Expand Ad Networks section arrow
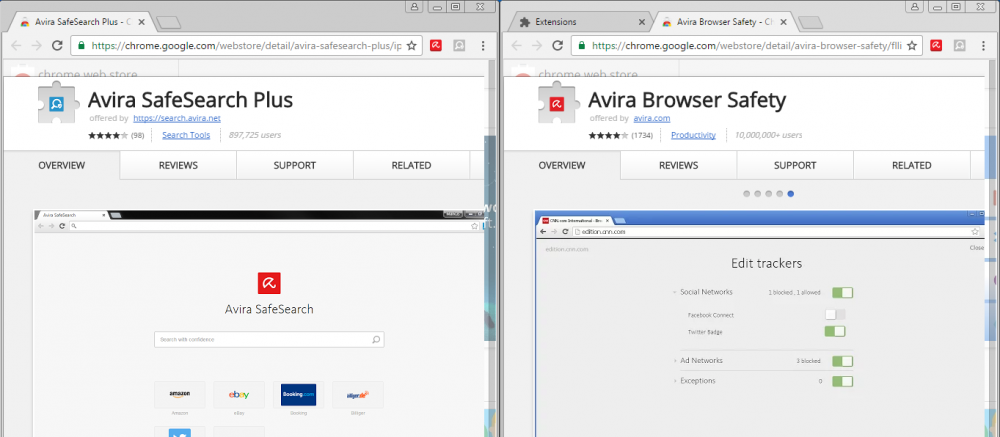This screenshot has height=437, width=1000. [675, 361]
